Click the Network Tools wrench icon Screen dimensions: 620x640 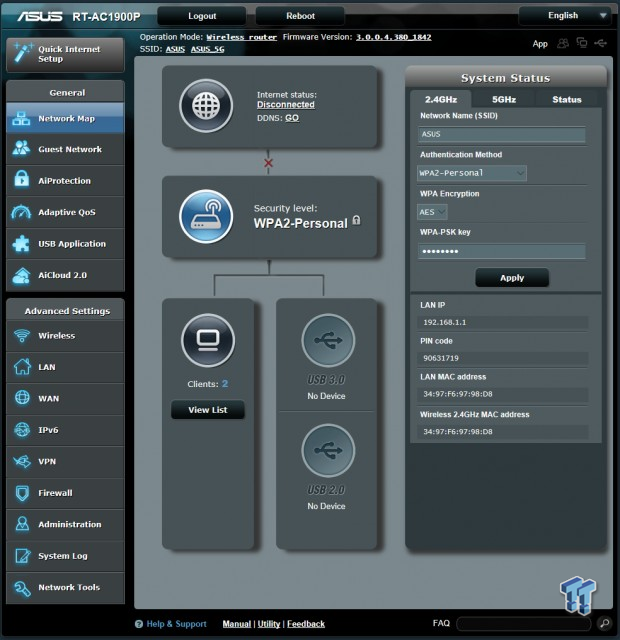(x=22, y=588)
